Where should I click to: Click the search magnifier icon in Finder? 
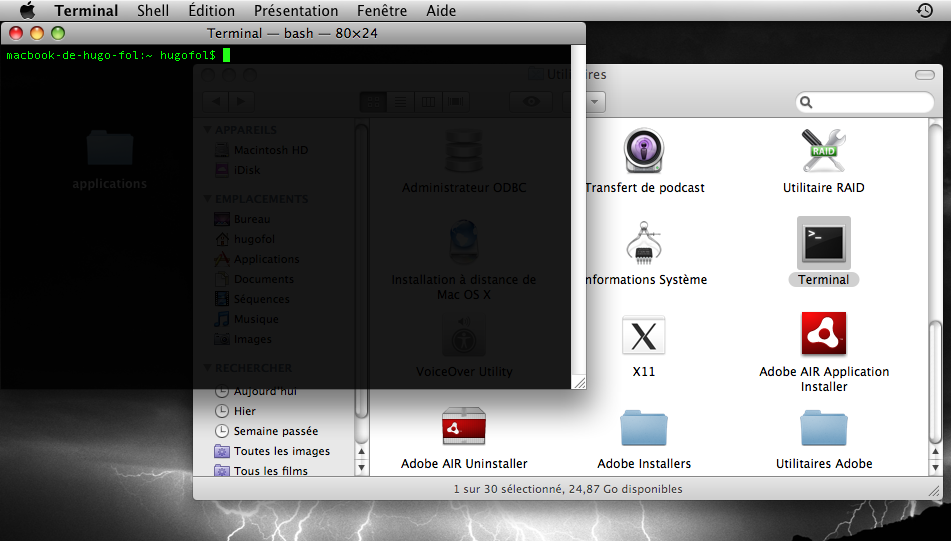(x=806, y=102)
